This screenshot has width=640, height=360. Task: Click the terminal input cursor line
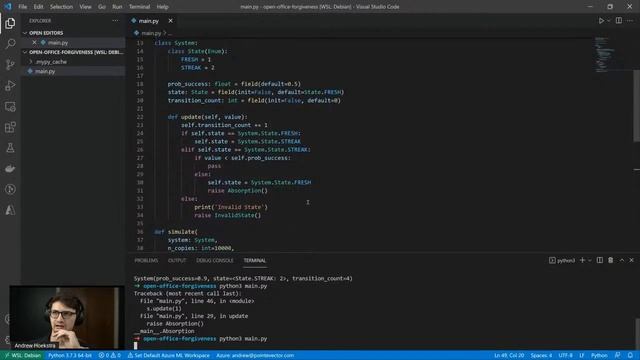[136, 346]
